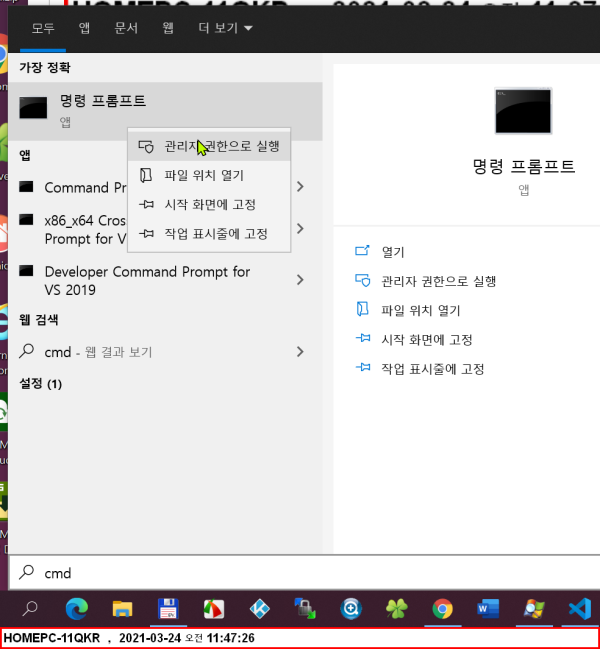Viewport: 600px width, 649px height.
Task: Click Developer Command Prompt's small black icon
Action: (x=26, y=271)
